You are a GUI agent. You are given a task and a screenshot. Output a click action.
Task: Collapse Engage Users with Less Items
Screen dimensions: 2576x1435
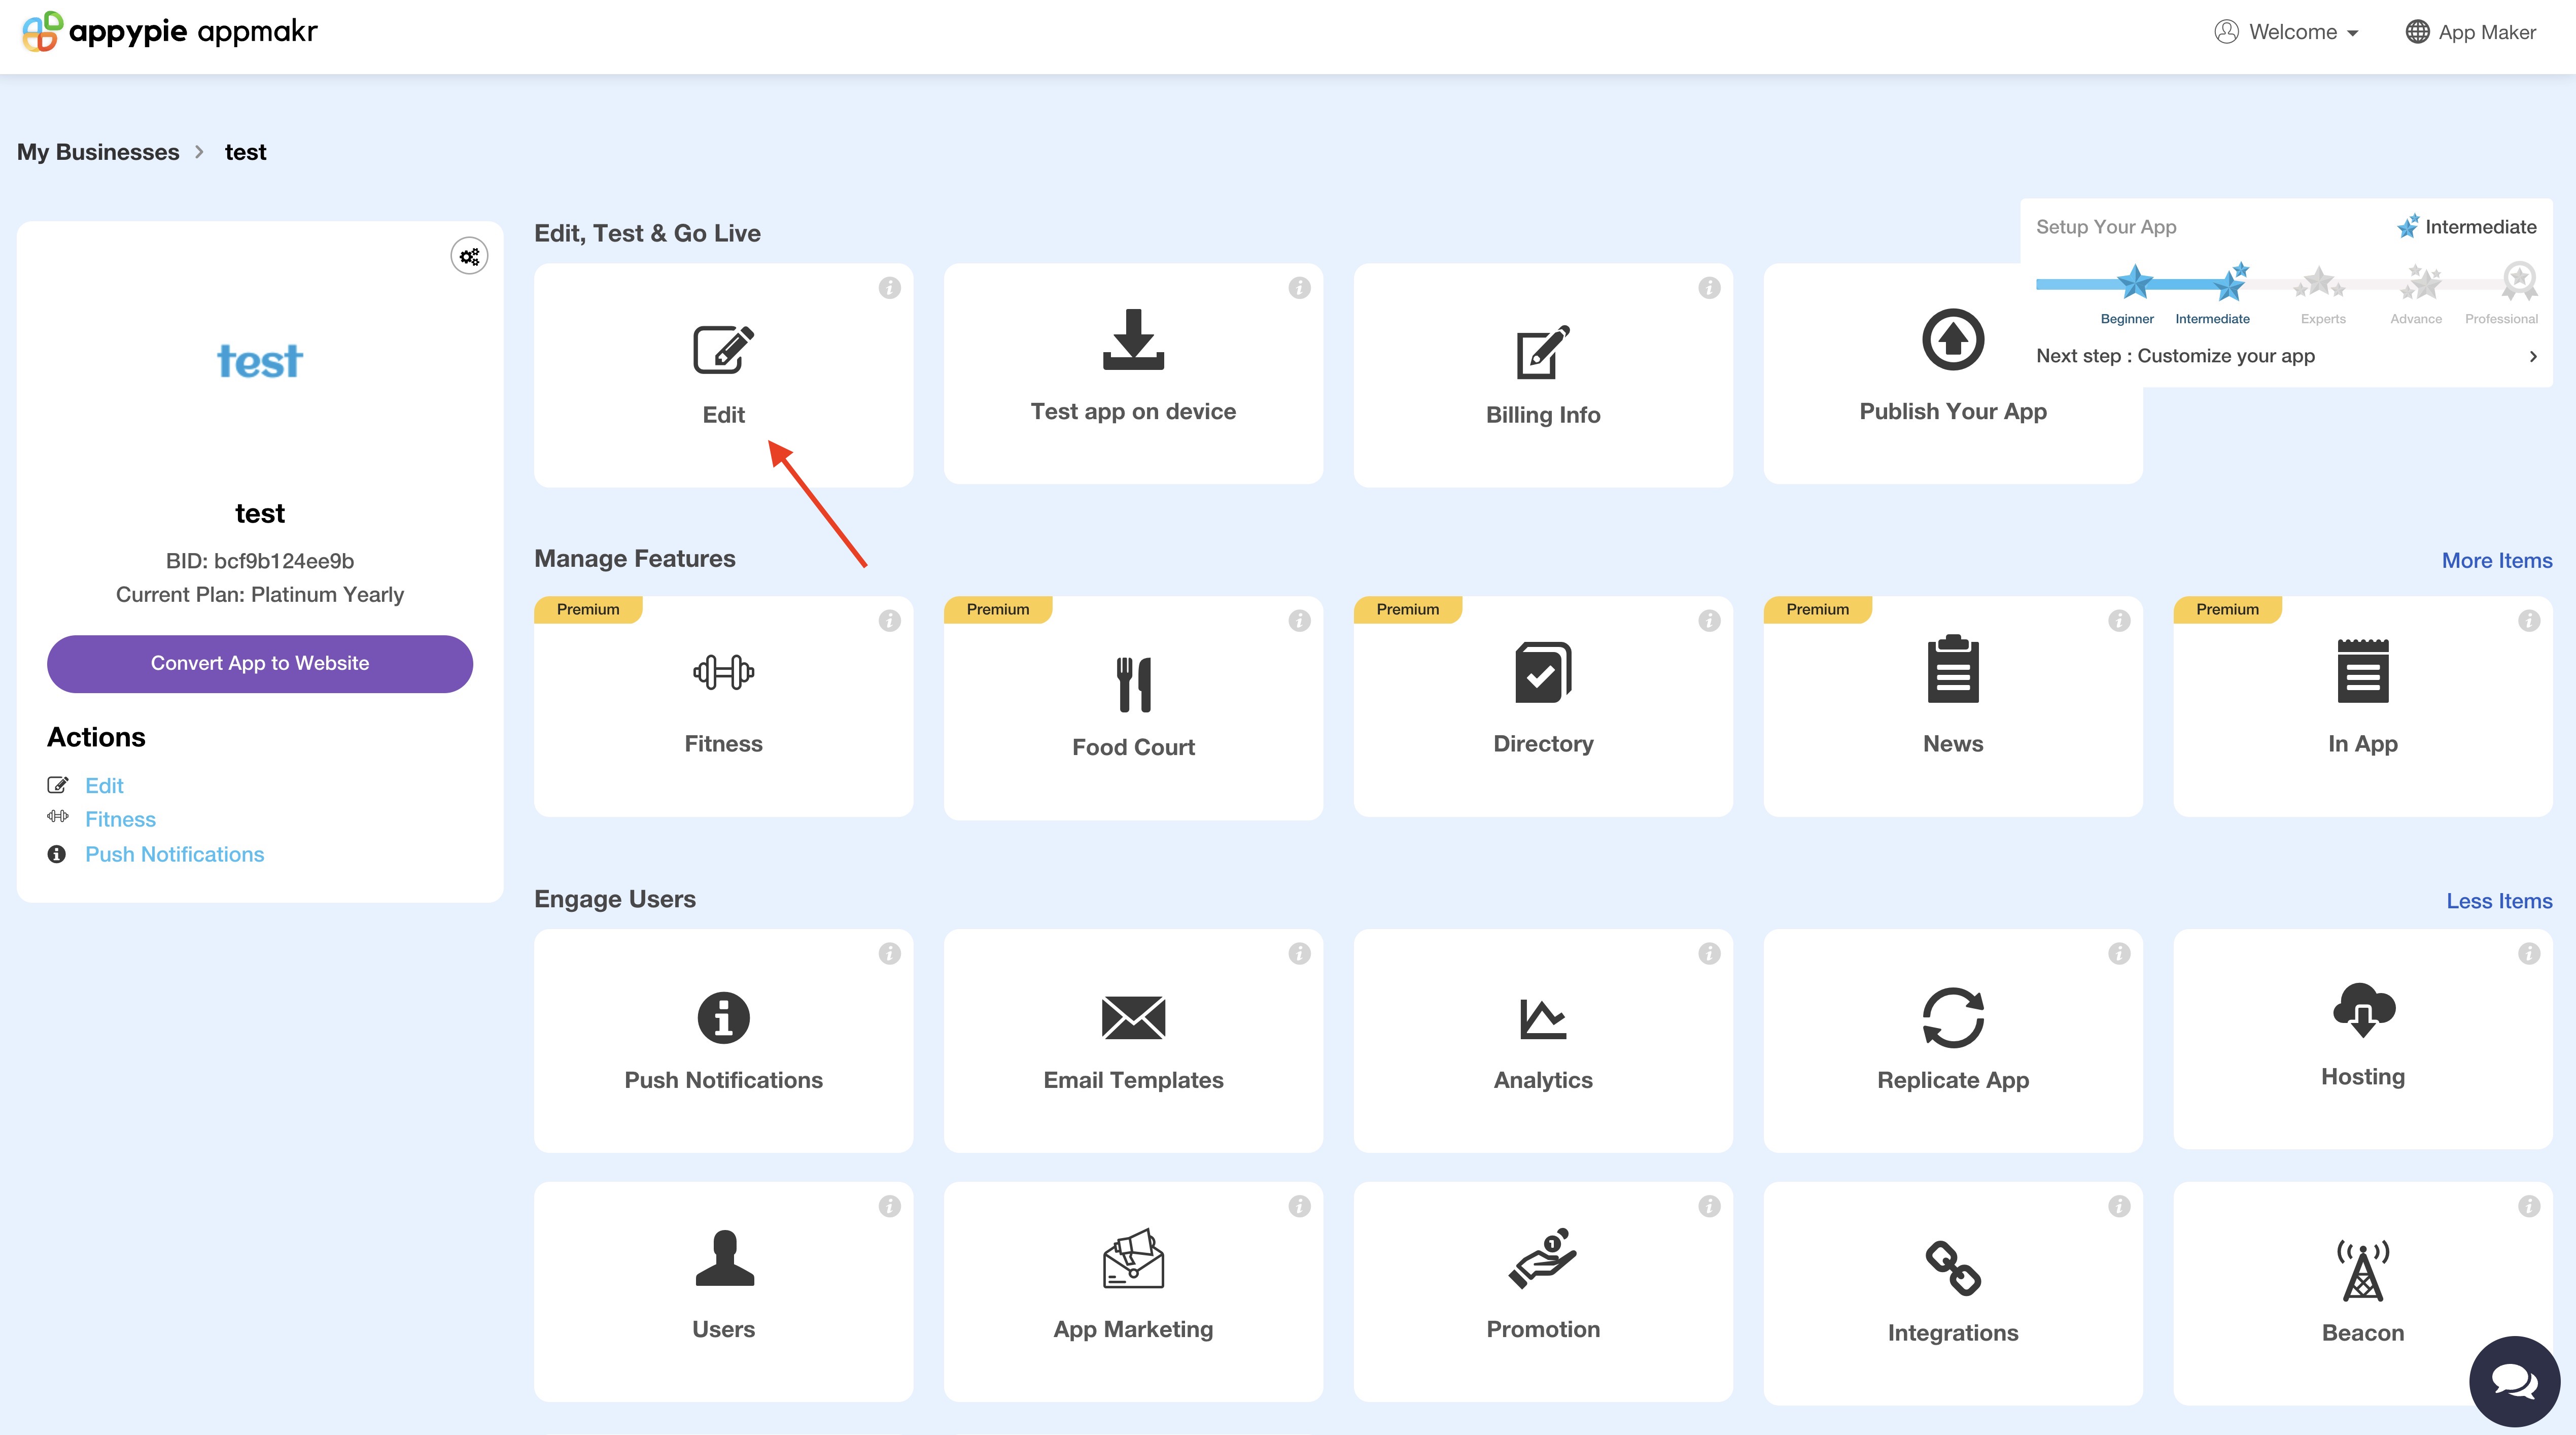[2498, 901]
